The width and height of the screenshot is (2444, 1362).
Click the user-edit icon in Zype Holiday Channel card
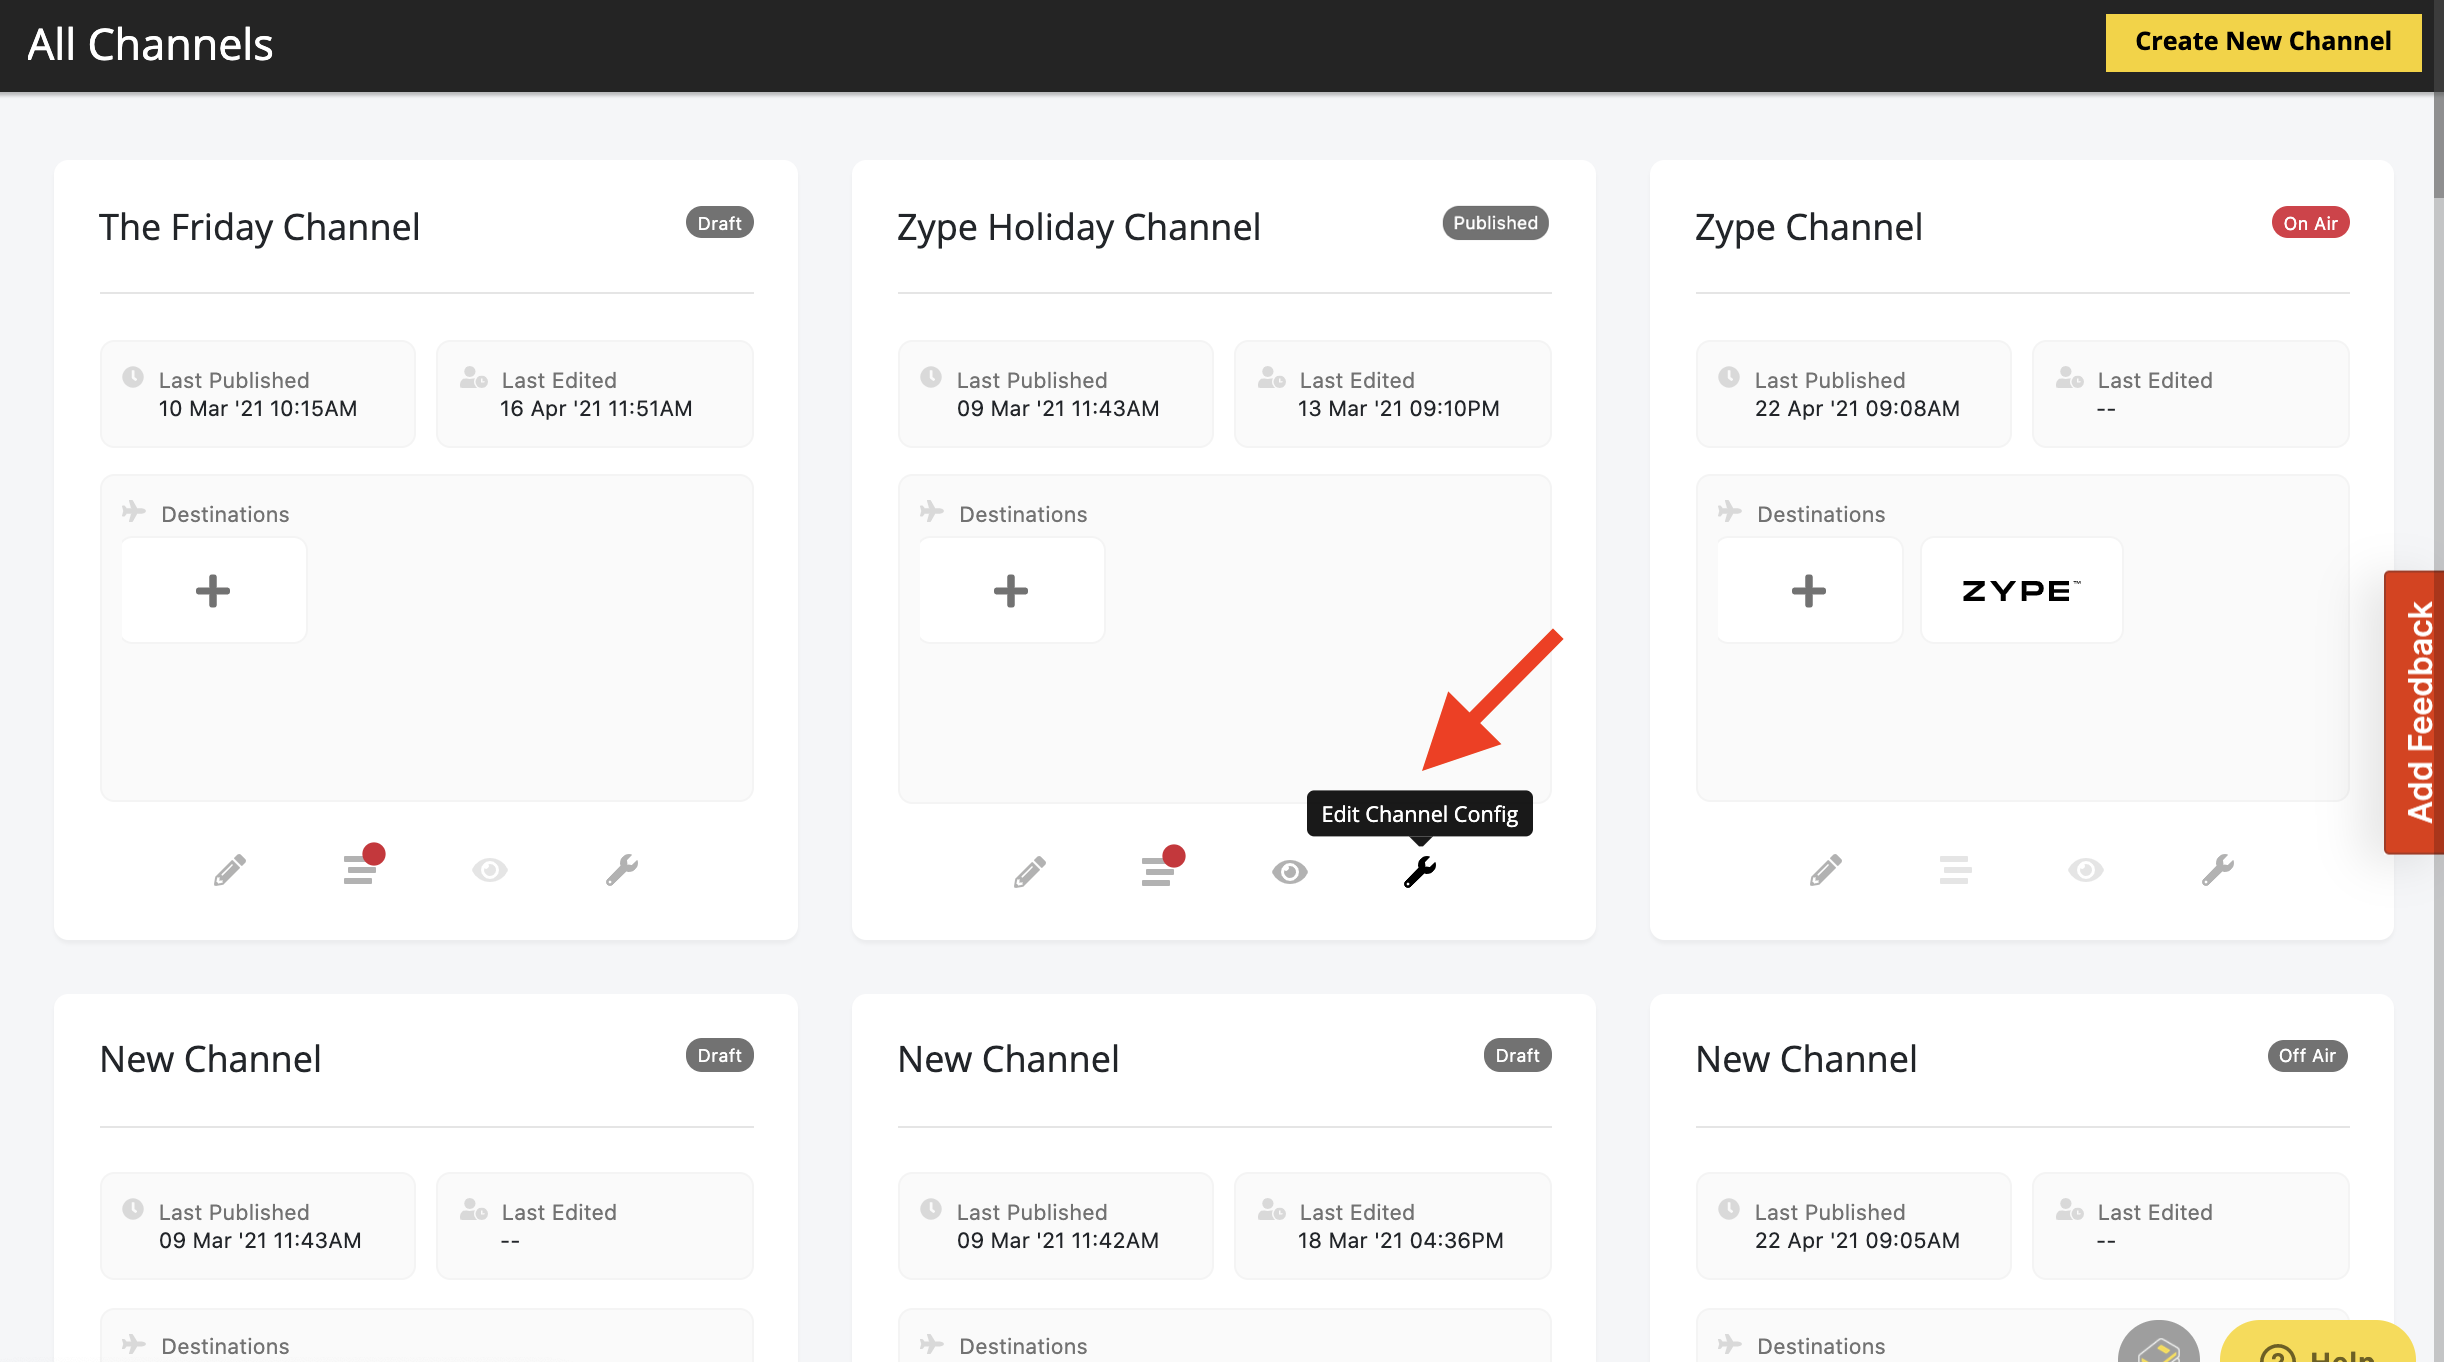pyautogui.click(x=1272, y=378)
